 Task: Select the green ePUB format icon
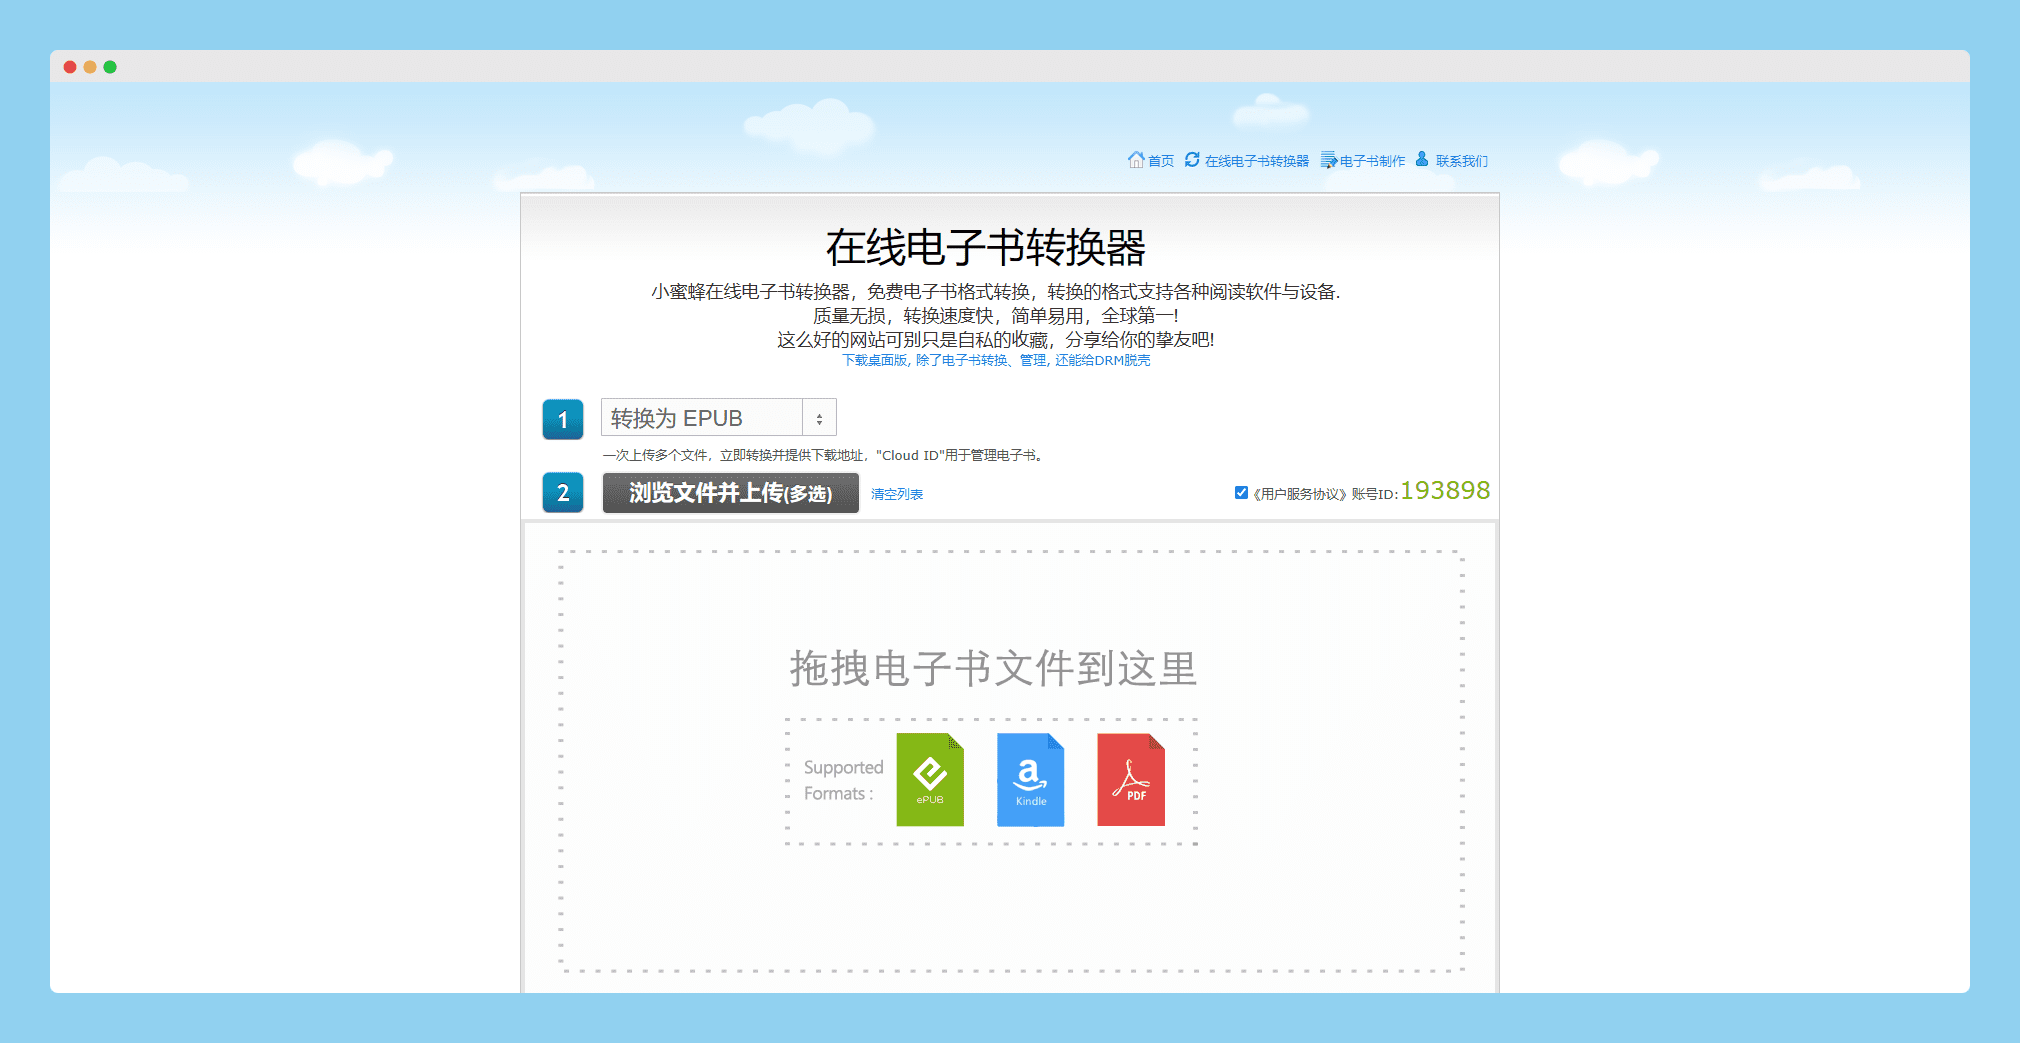930,780
